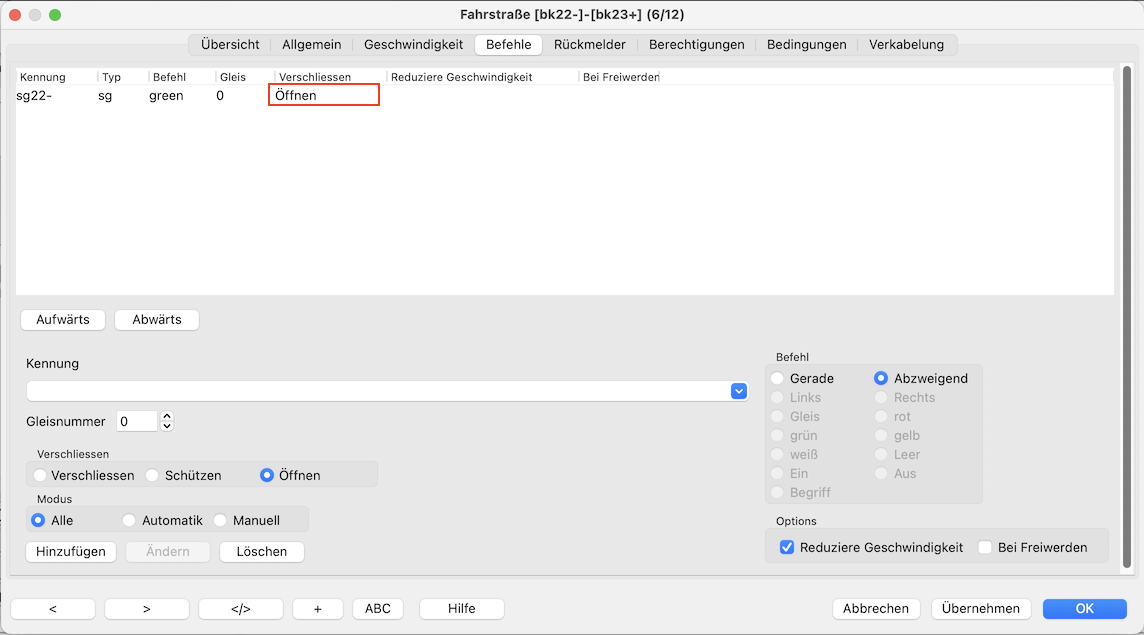Click the Gleisnummer input field

[137, 421]
